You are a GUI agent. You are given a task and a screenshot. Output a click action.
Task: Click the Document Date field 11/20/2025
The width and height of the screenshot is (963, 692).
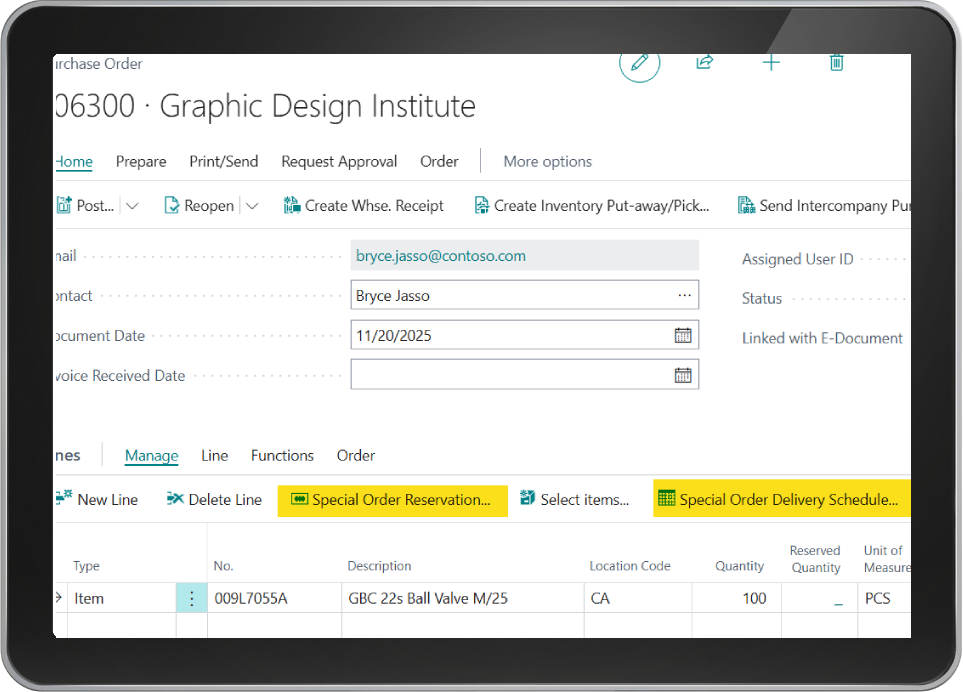pyautogui.click(x=524, y=335)
